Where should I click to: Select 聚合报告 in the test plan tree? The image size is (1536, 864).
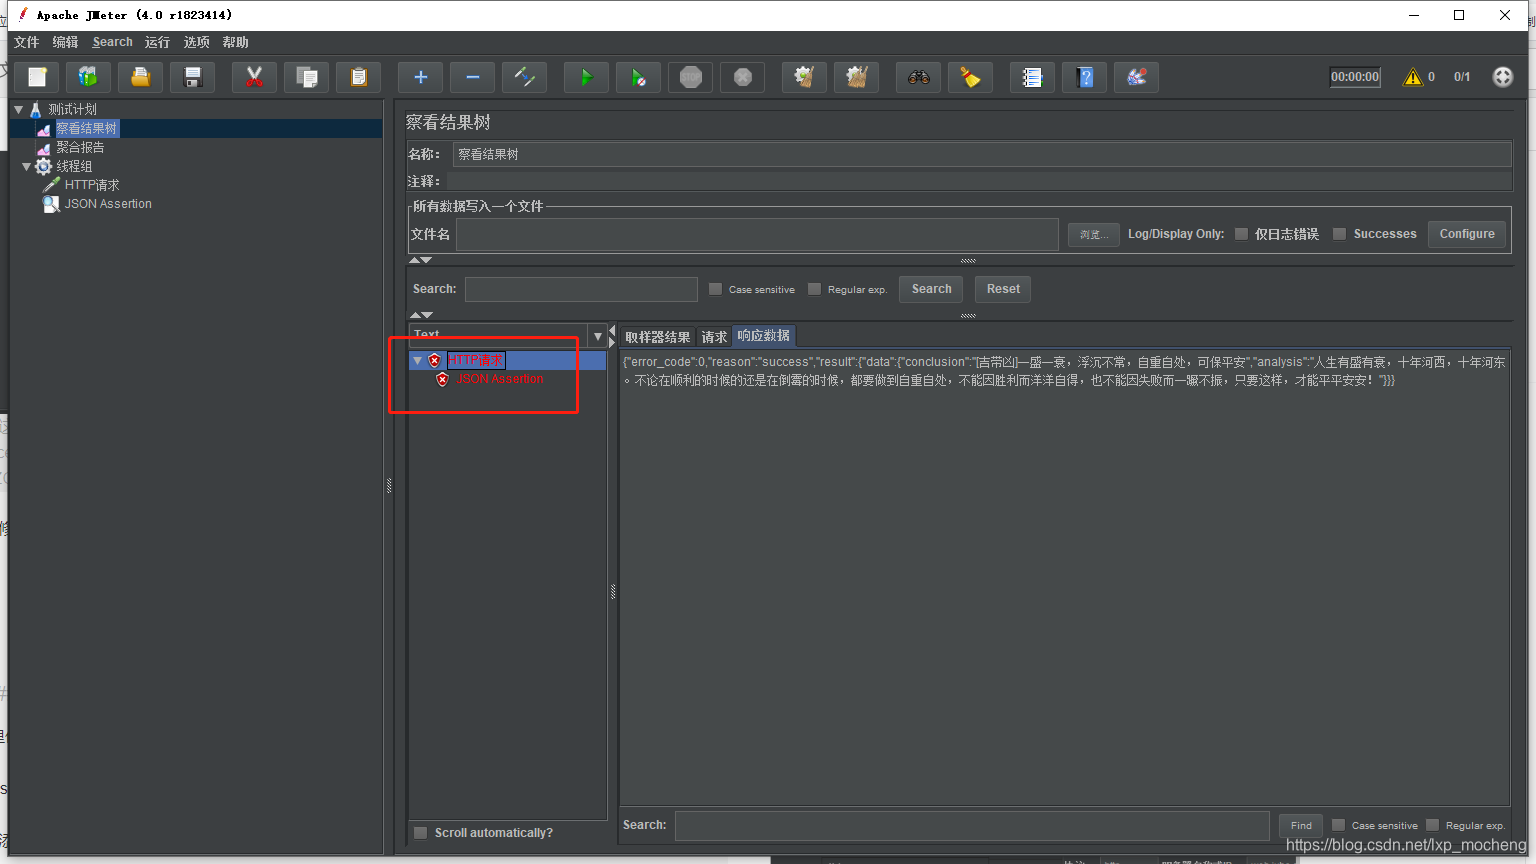click(x=80, y=147)
